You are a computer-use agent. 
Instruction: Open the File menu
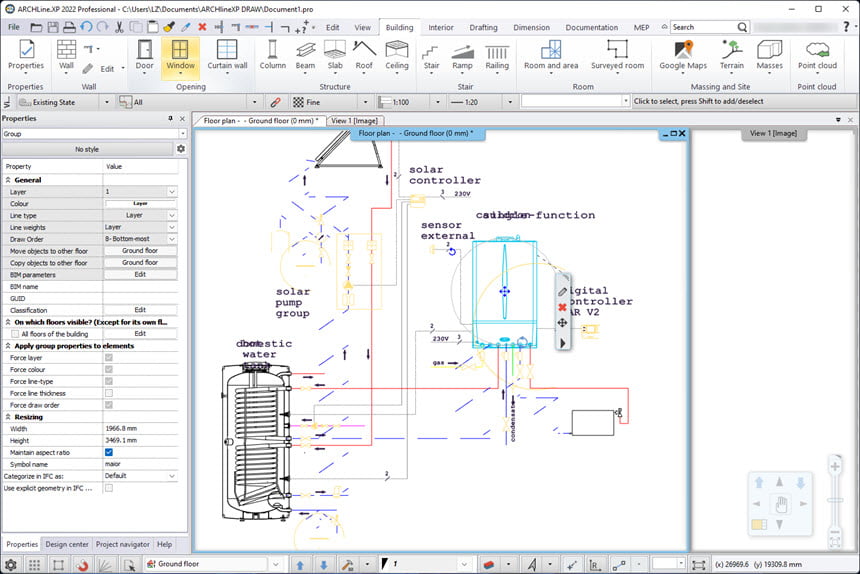[14, 27]
